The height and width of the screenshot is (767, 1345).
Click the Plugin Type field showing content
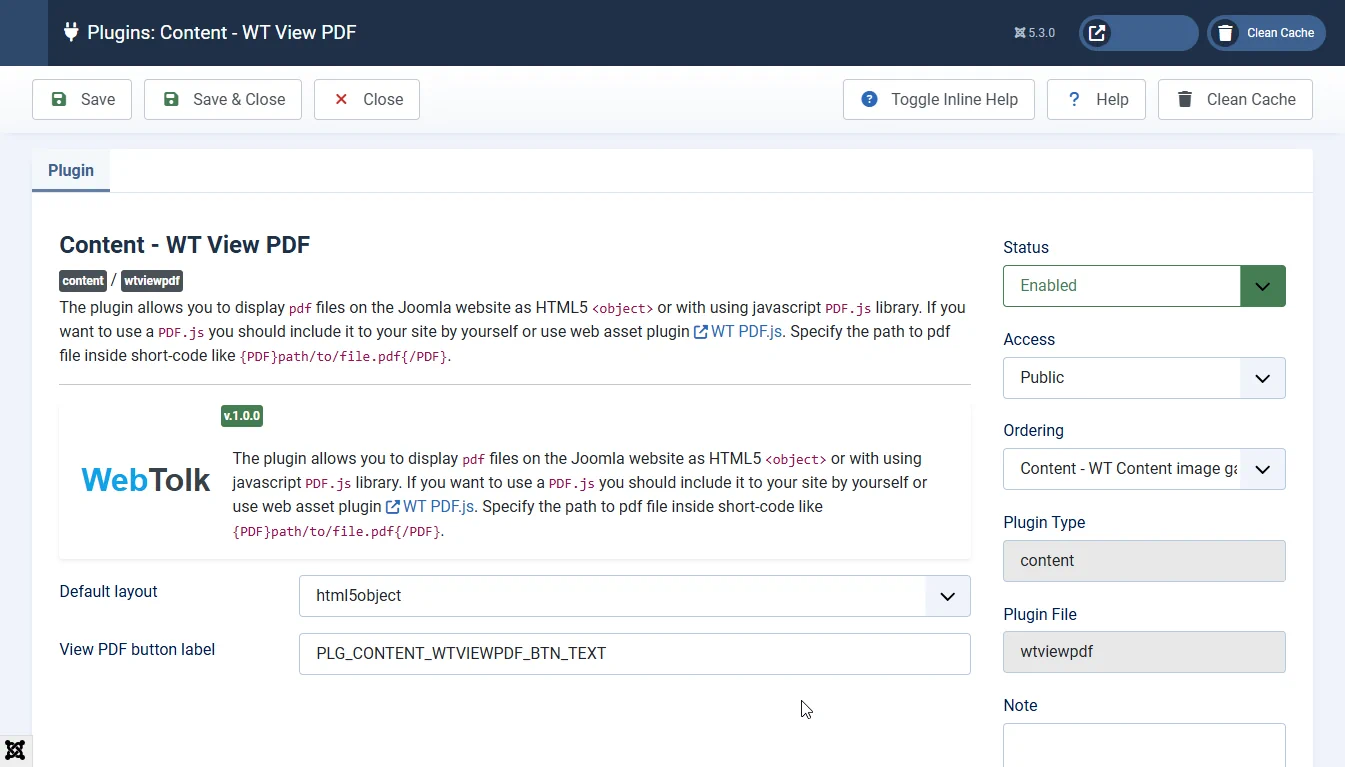1144,561
